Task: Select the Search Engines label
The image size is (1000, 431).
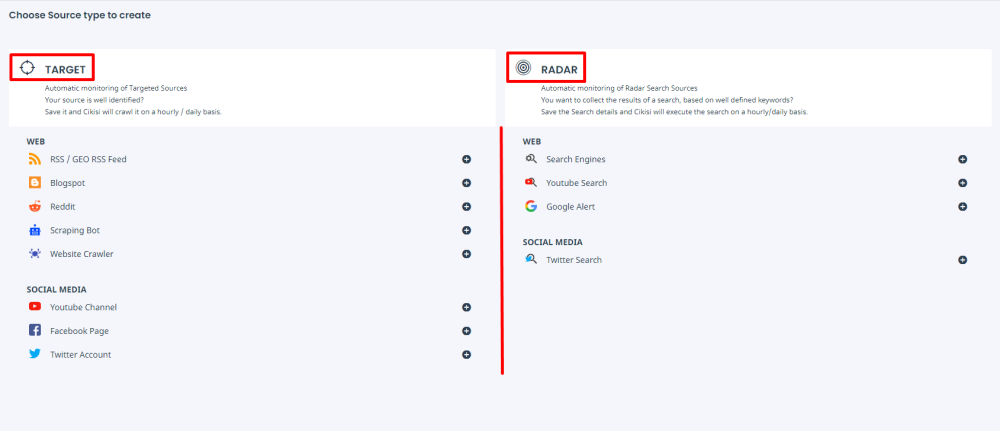Action: pos(576,159)
